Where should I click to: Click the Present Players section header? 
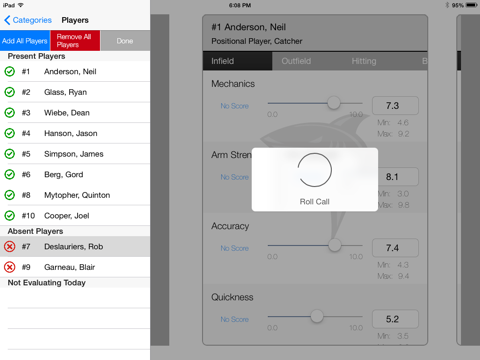[x=75, y=56]
